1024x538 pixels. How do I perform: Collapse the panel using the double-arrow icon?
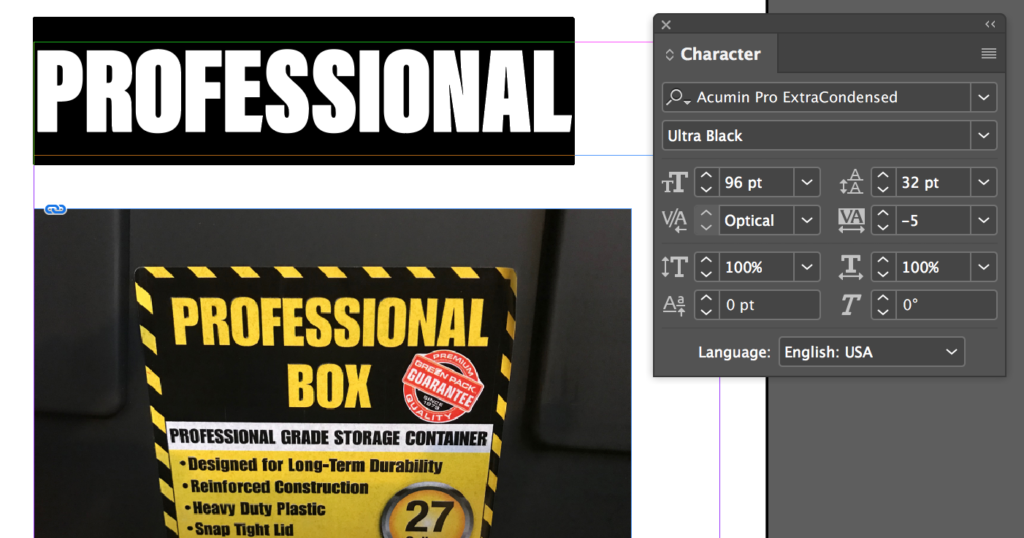pyautogui.click(x=990, y=24)
